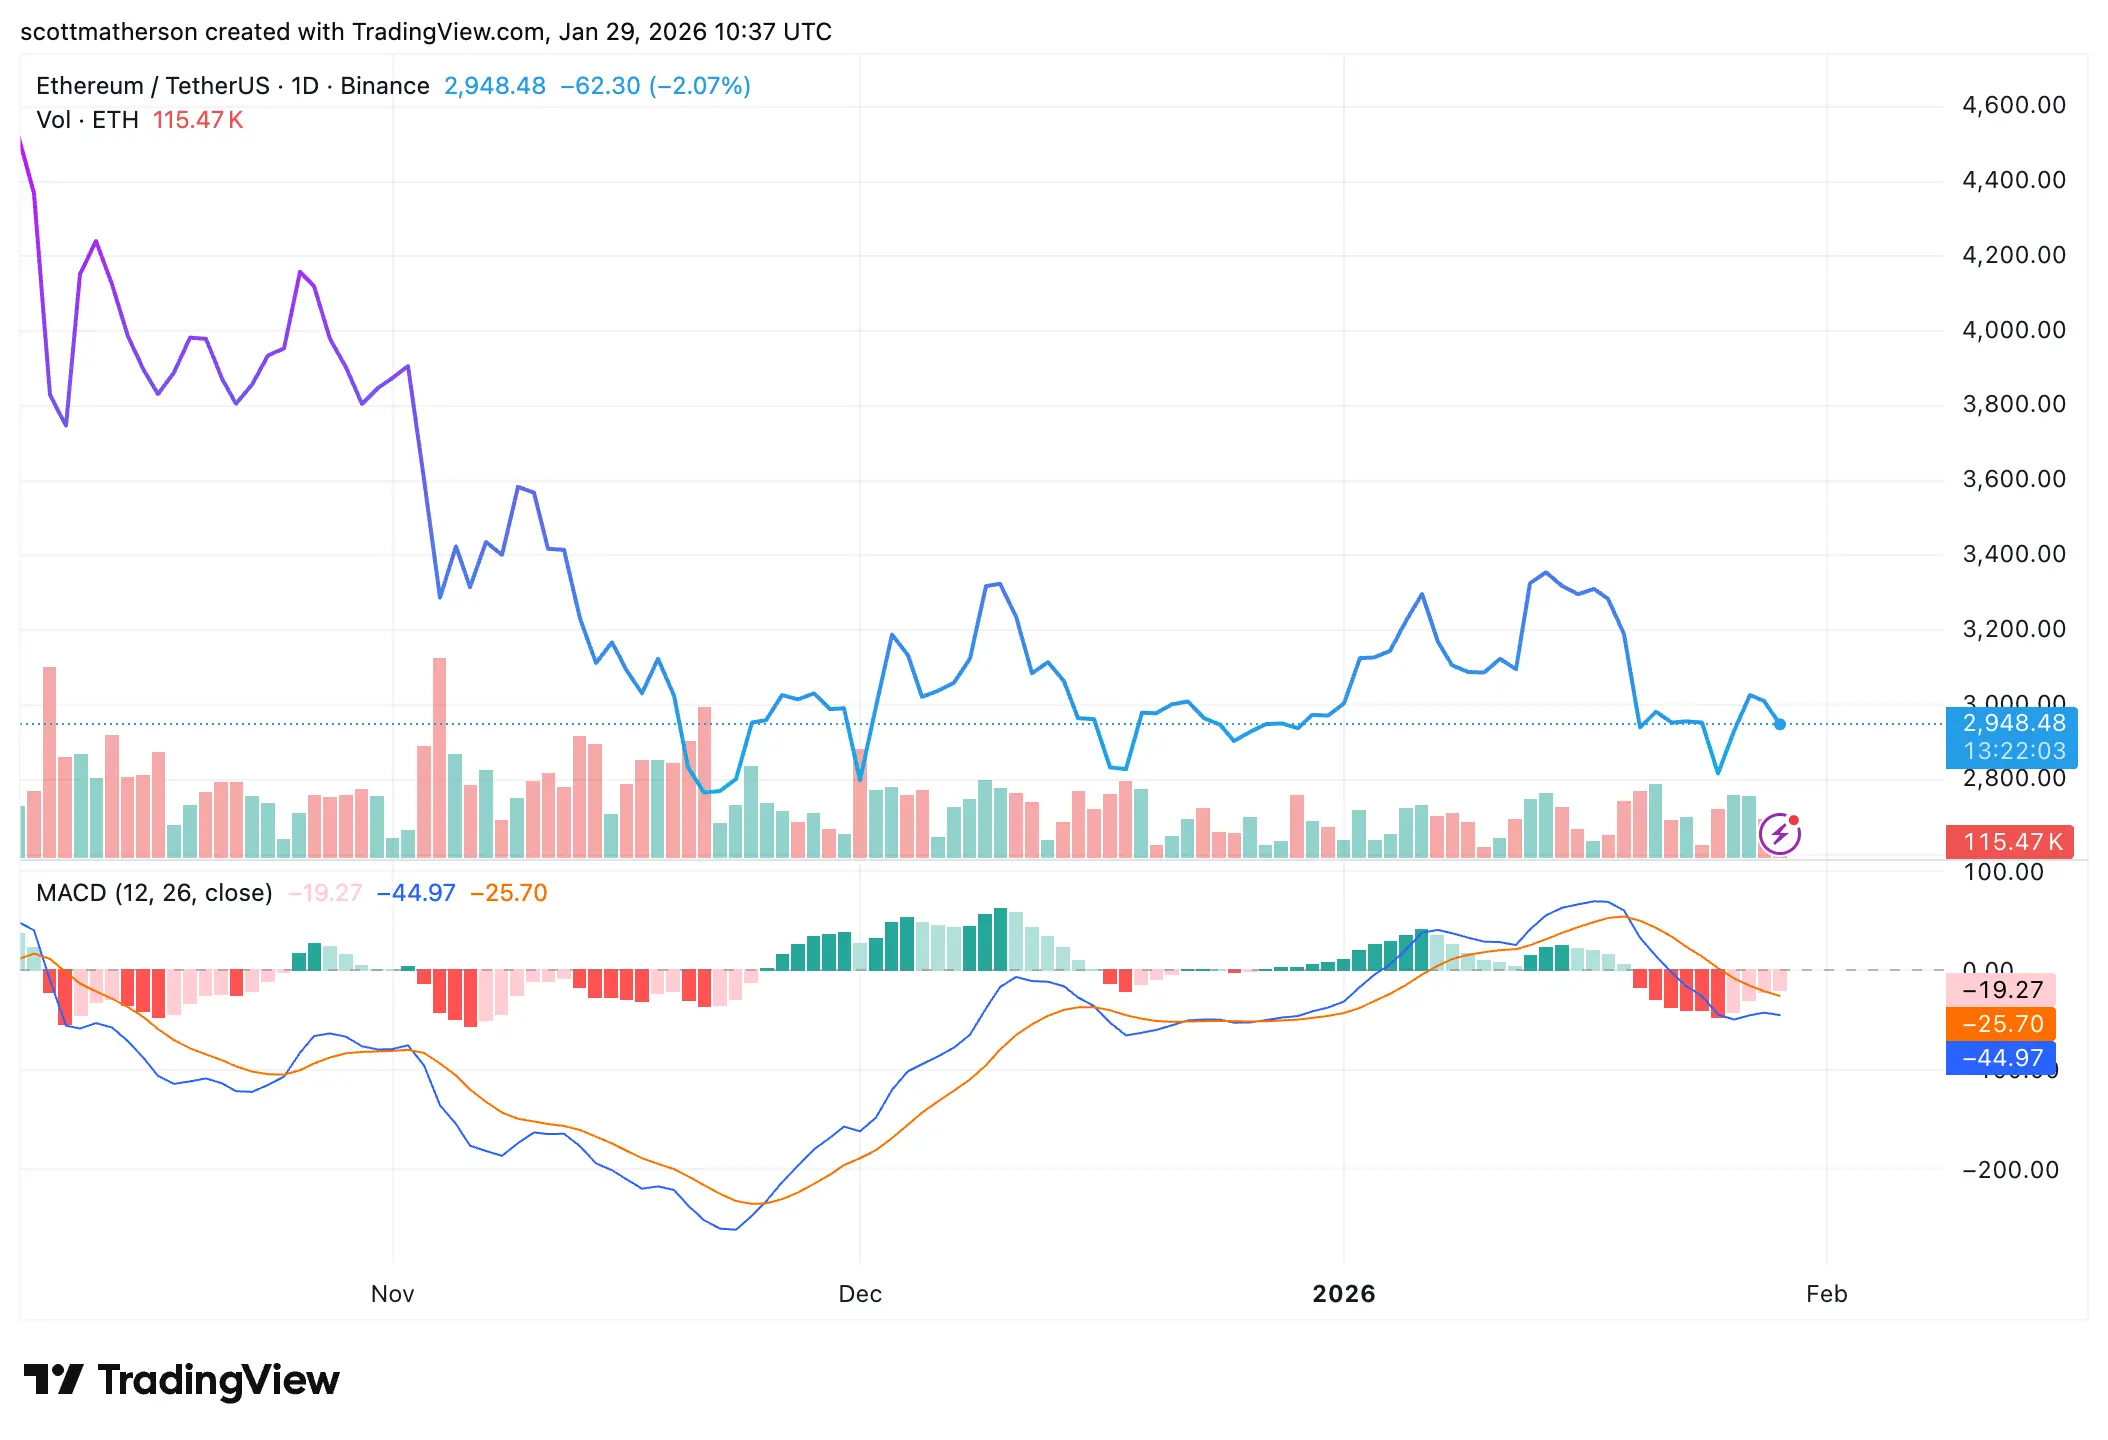
Task: Click the 4,600.00 price scale label
Action: coord(2013,105)
